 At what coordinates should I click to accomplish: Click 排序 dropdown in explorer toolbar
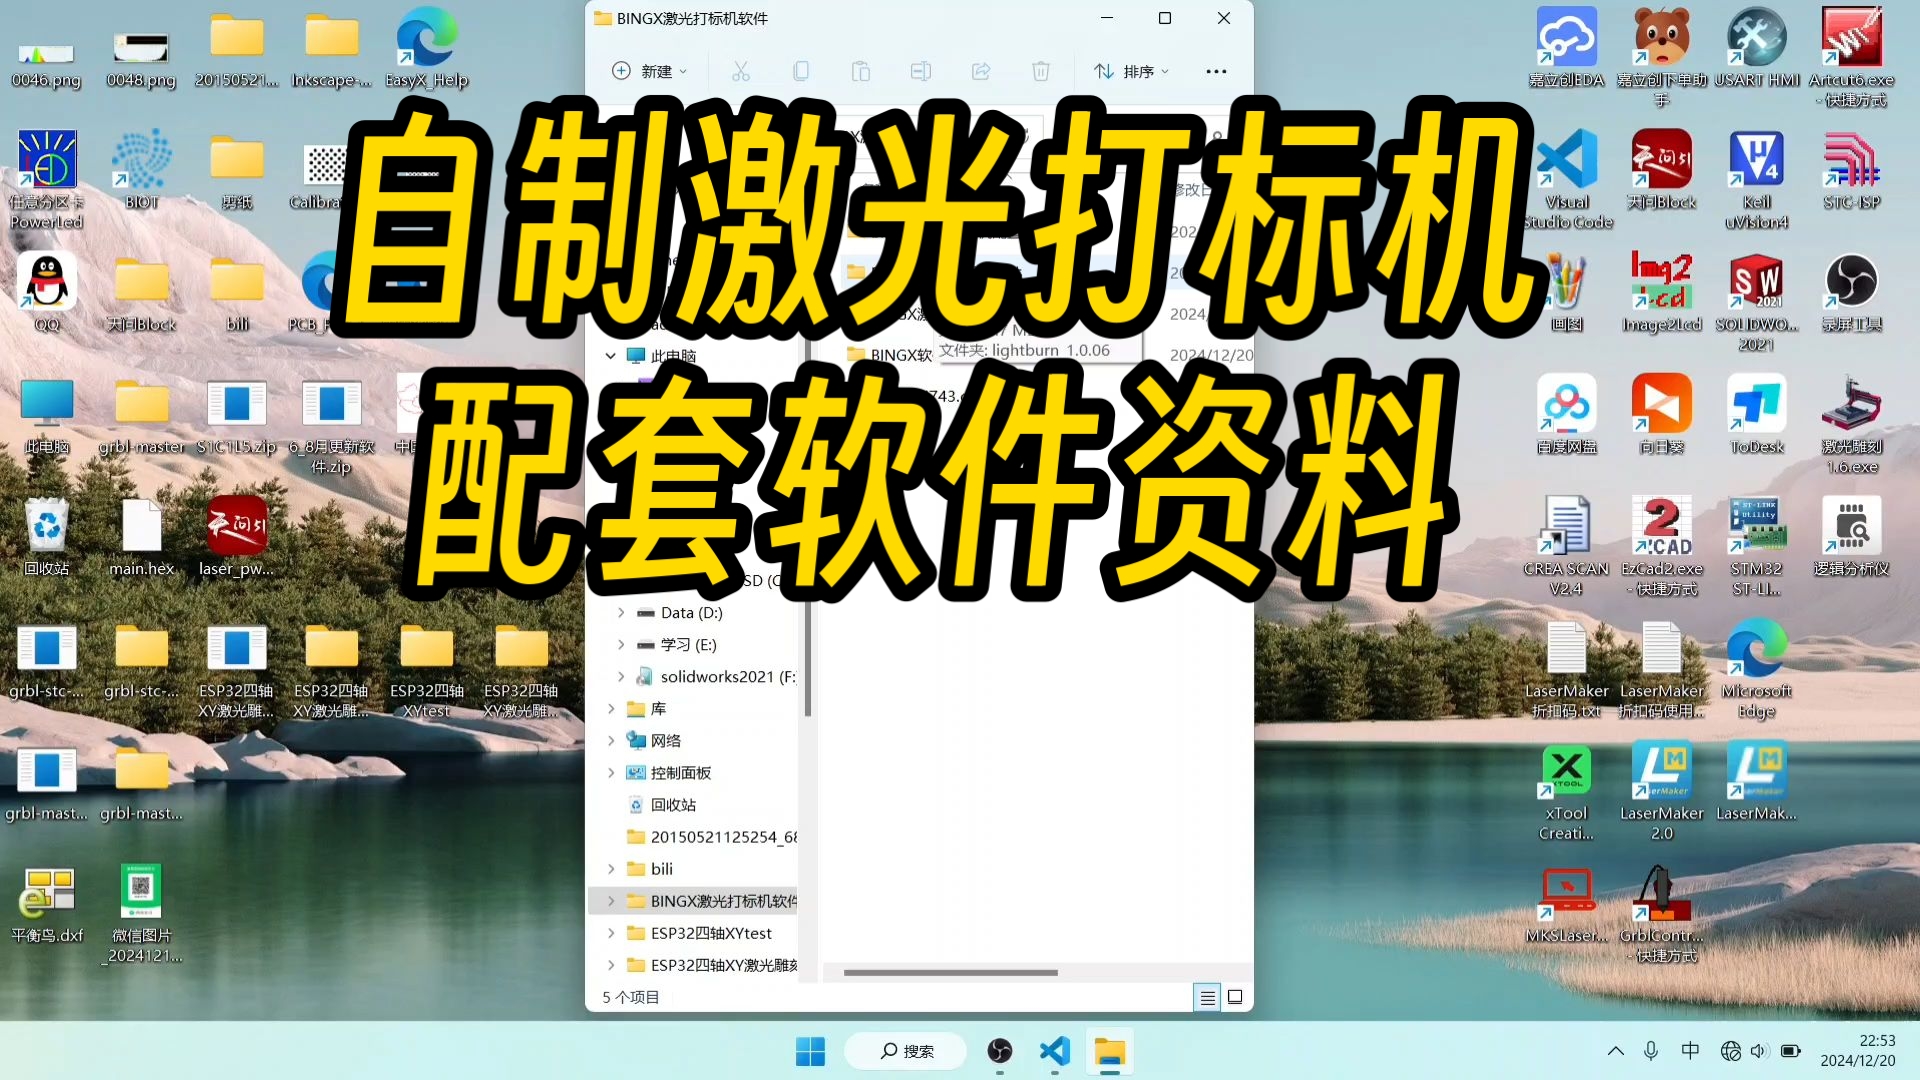[x=1130, y=70]
